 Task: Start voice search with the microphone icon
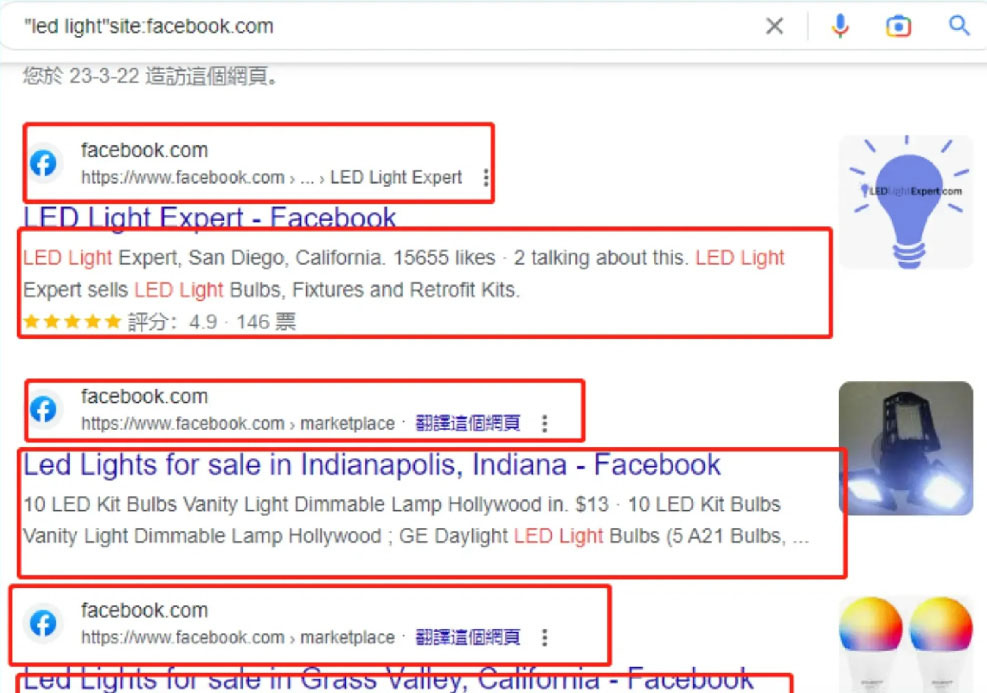(840, 26)
